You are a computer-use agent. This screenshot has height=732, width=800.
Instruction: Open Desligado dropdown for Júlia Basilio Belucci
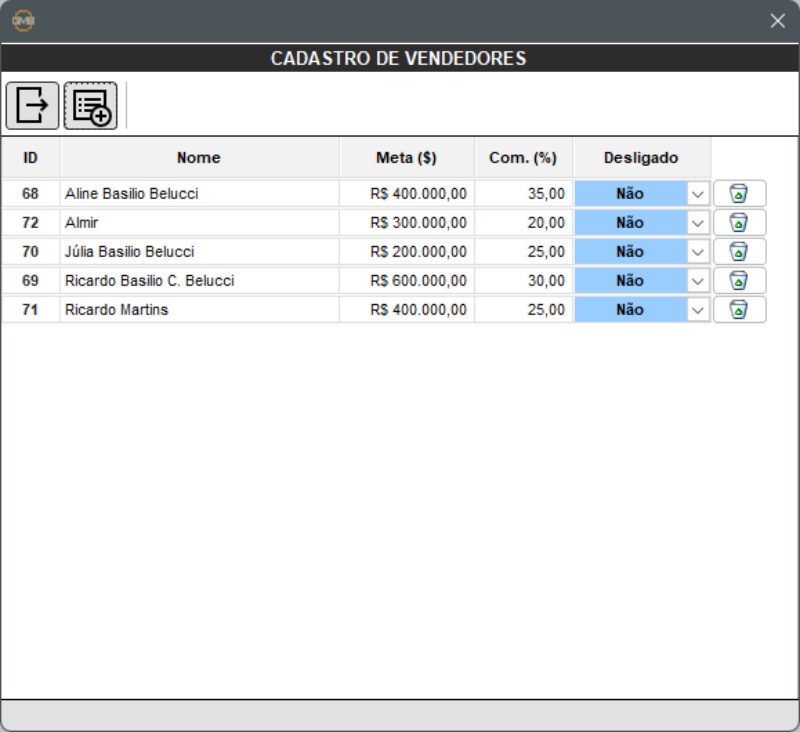pyautogui.click(x=697, y=252)
